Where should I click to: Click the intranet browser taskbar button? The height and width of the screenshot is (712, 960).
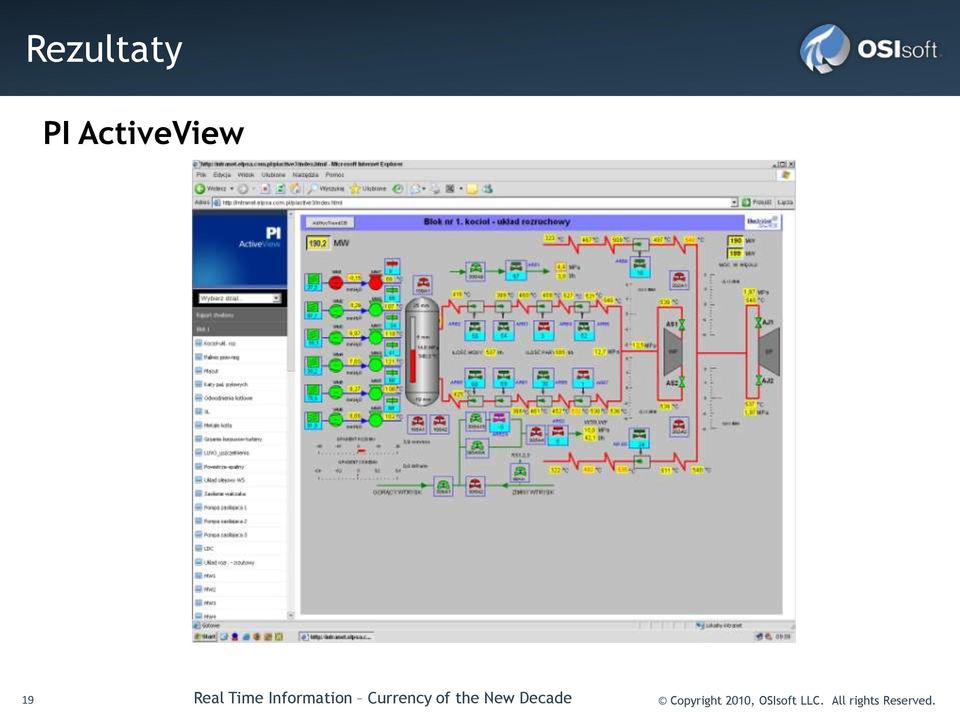(x=336, y=637)
